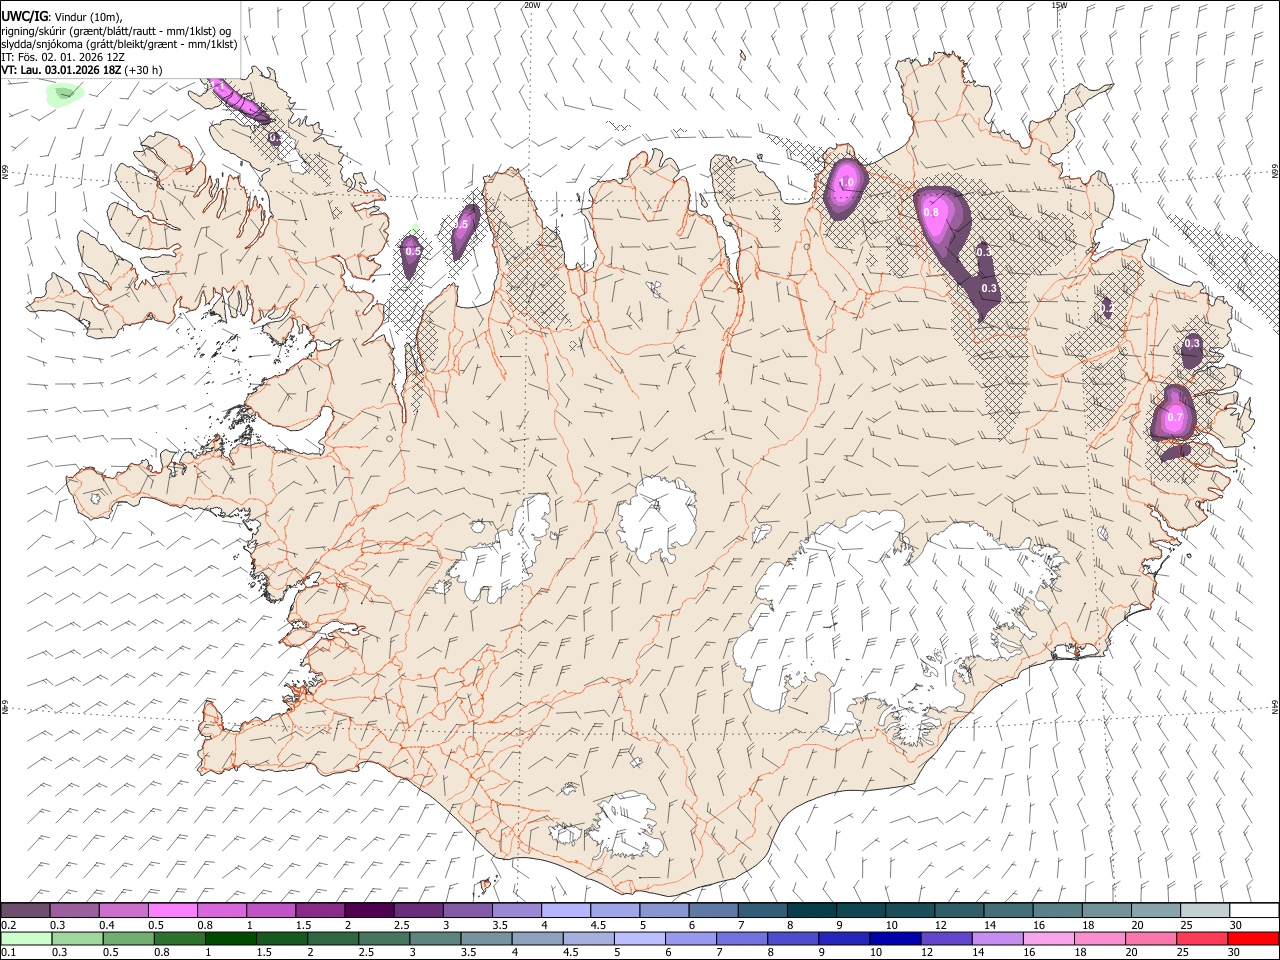Select the bright red swatch above 30 in lower legend
This screenshot has width=1280, height=960.
[1253, 939]
